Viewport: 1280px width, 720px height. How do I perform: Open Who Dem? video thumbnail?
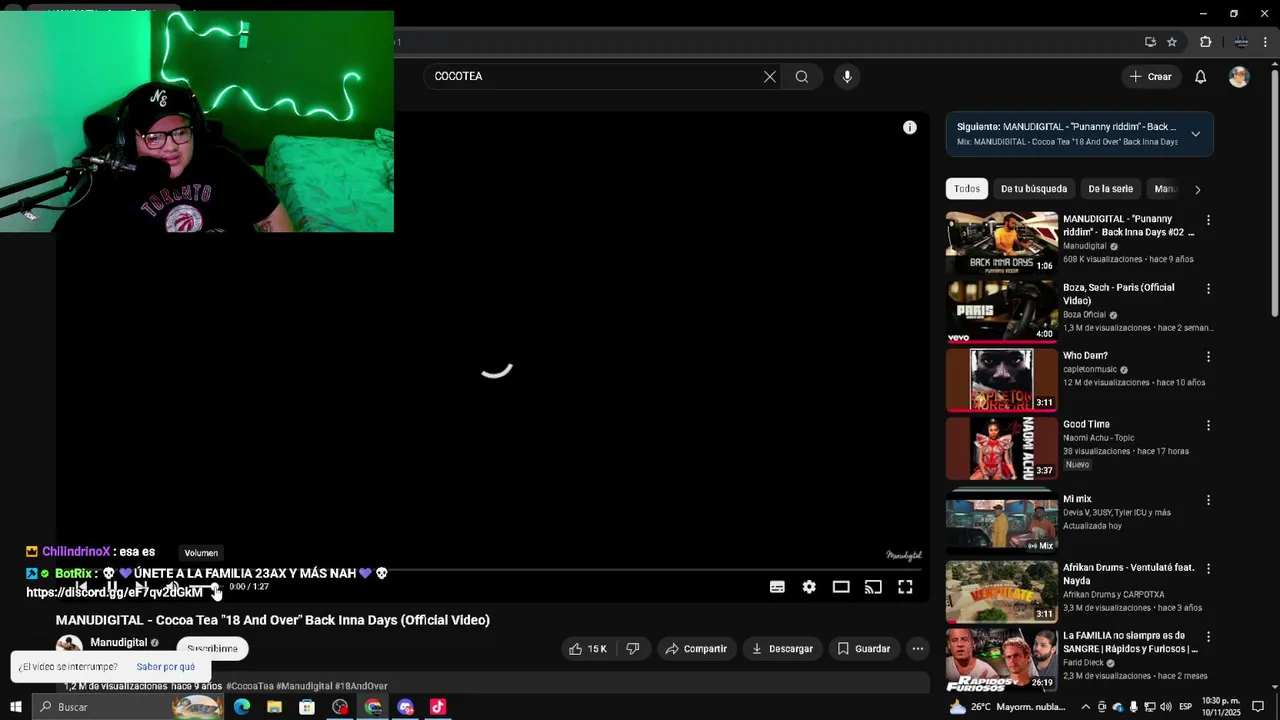pos(1002,380)
